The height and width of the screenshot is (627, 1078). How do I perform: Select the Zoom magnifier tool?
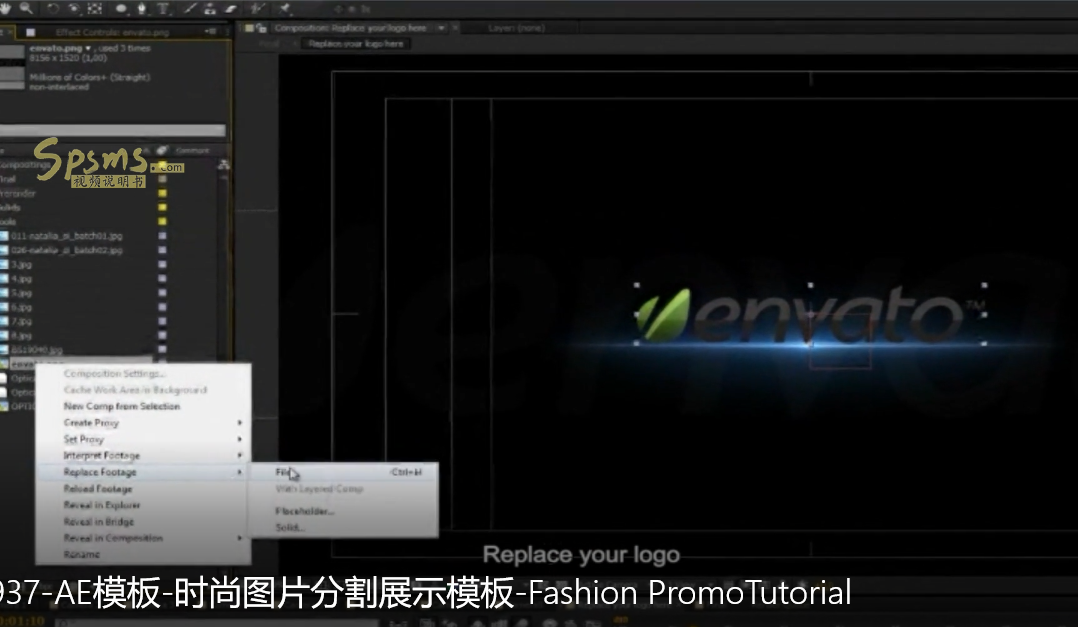pyautogui.click(x=26, y=8)
